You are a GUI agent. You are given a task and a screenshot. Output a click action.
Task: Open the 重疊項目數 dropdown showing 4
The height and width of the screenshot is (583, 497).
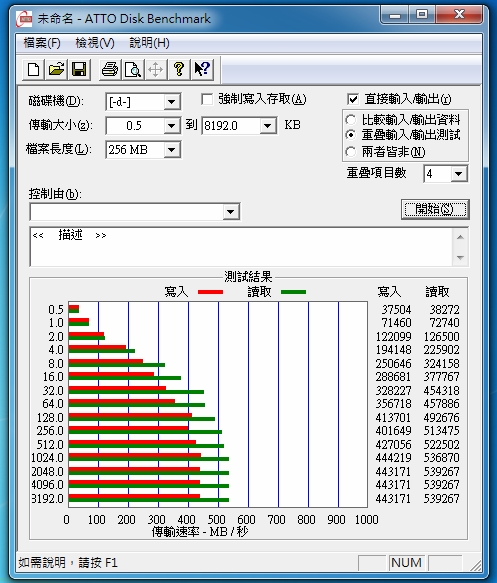(459, 174)
